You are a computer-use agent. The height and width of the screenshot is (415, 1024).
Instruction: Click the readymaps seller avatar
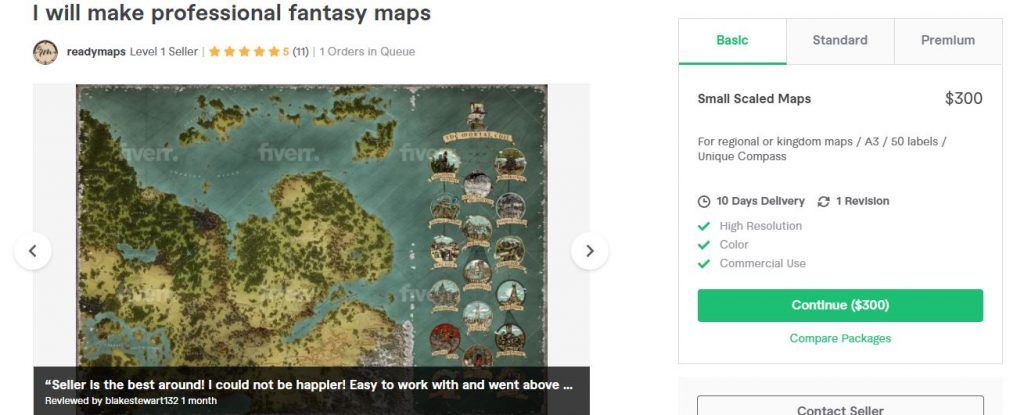45,52
